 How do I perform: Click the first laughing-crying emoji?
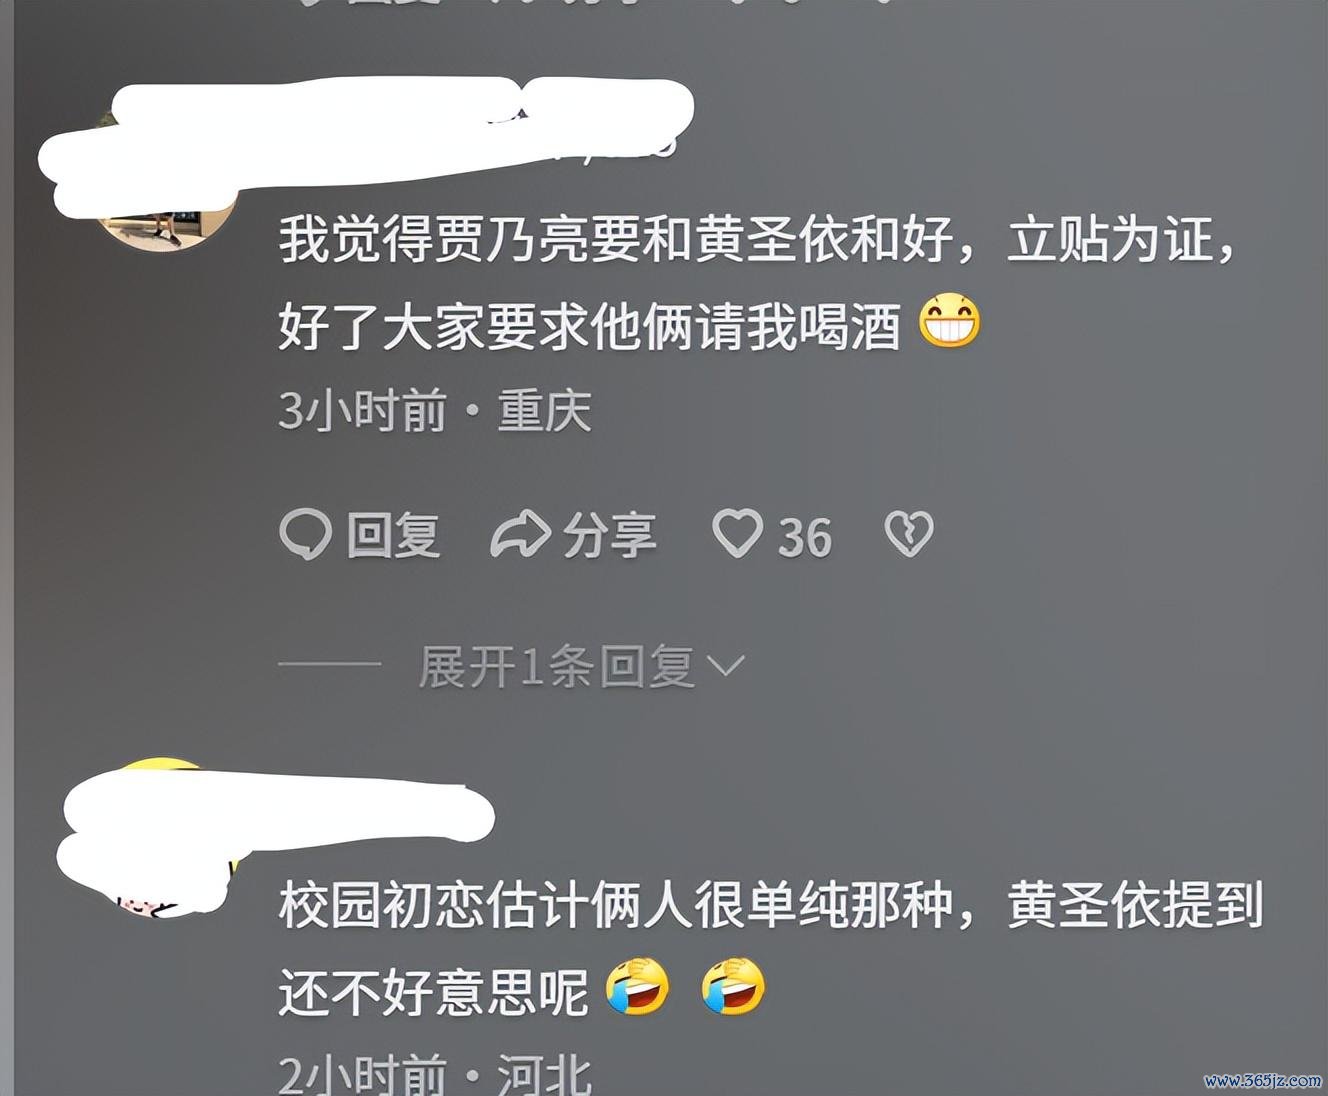point(638,987)
